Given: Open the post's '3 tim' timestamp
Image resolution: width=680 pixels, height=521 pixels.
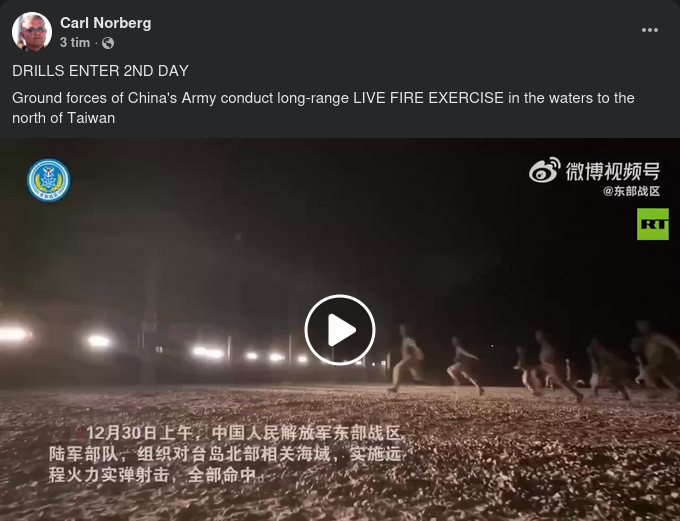Looking at the screenshot, I should [75, 43].
